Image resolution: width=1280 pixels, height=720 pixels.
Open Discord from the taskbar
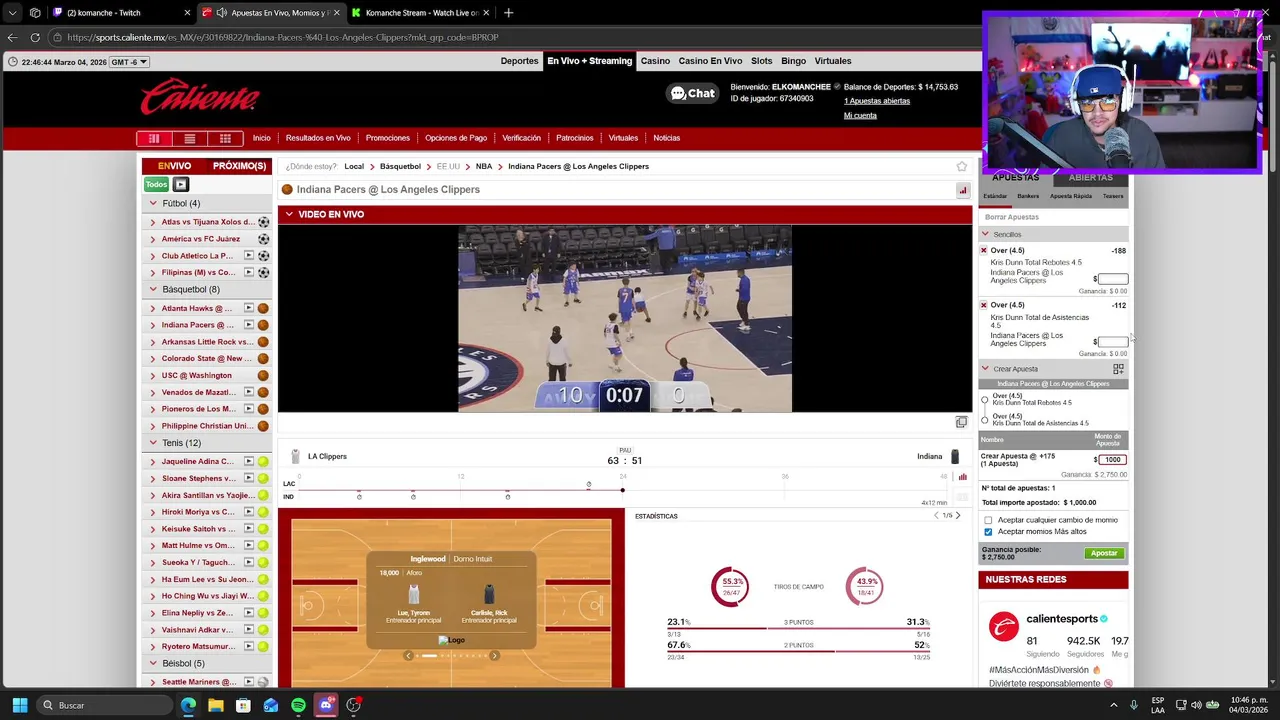coord(325,705)
